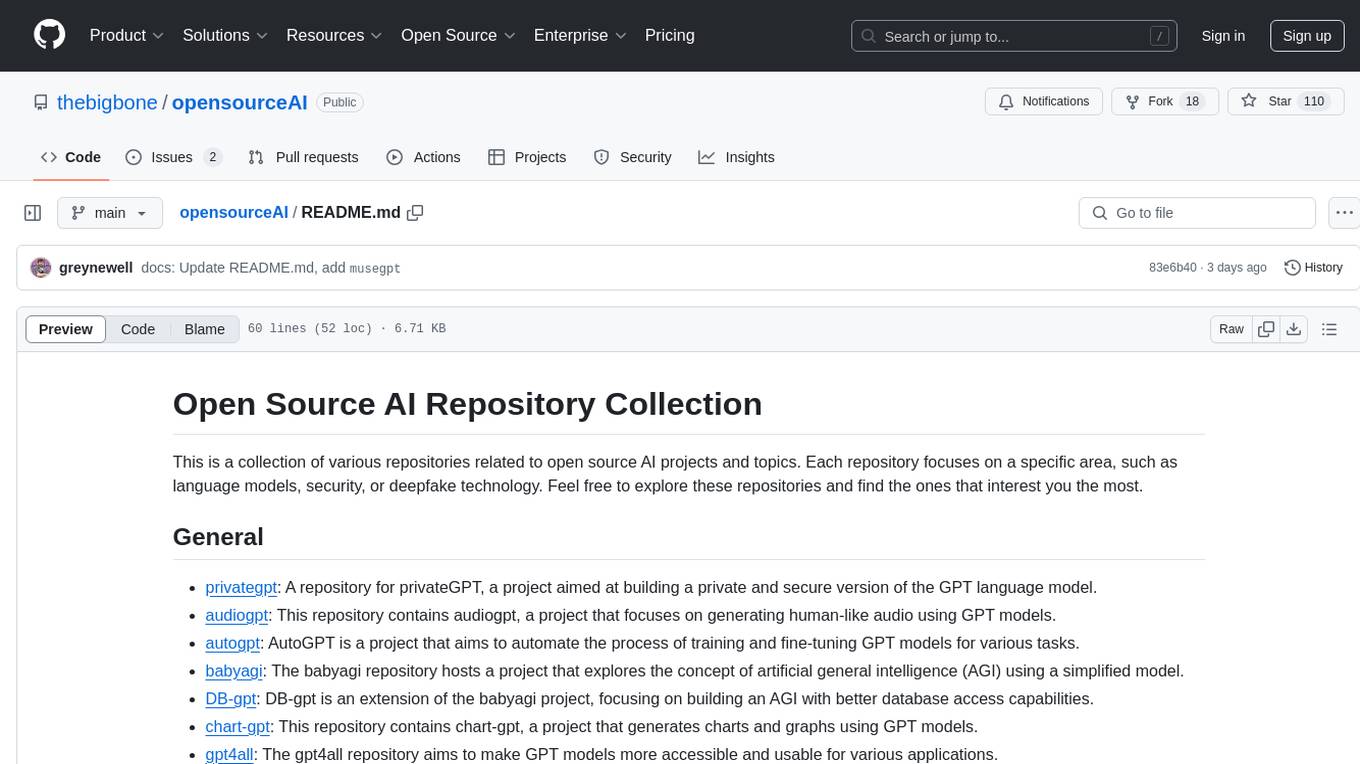This screenshot has width=1360, height=764.
Task: Collapse the file tree side panel
Action: tap(33, 213)
